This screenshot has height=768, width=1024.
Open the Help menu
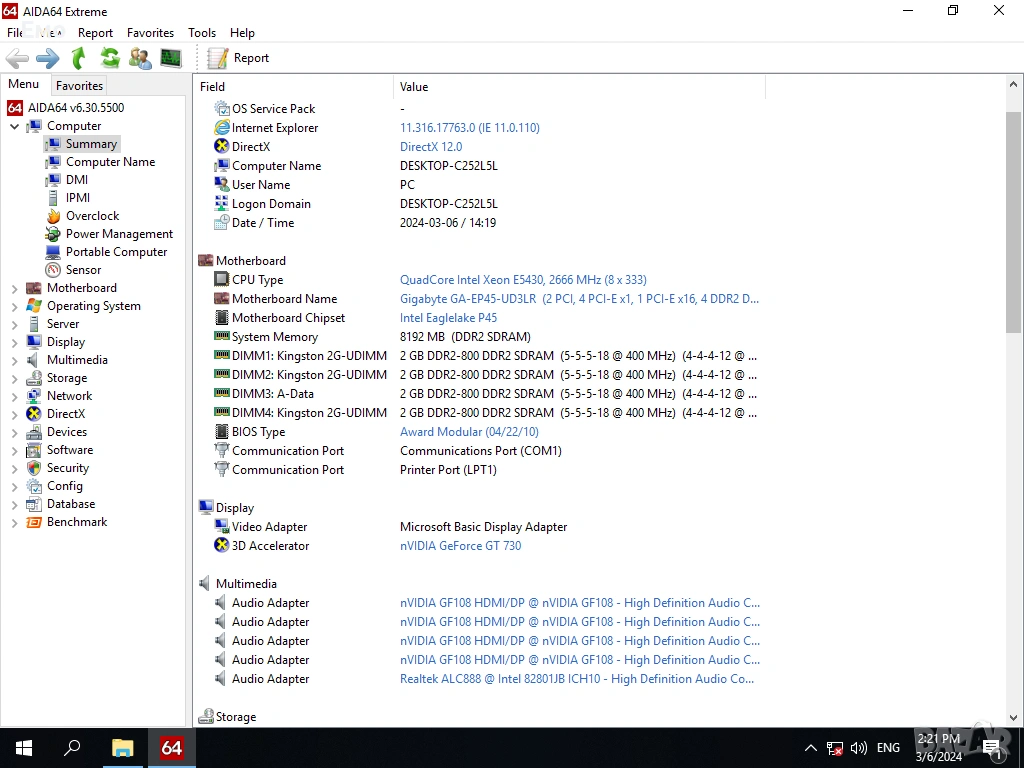[x=242, y=33]
